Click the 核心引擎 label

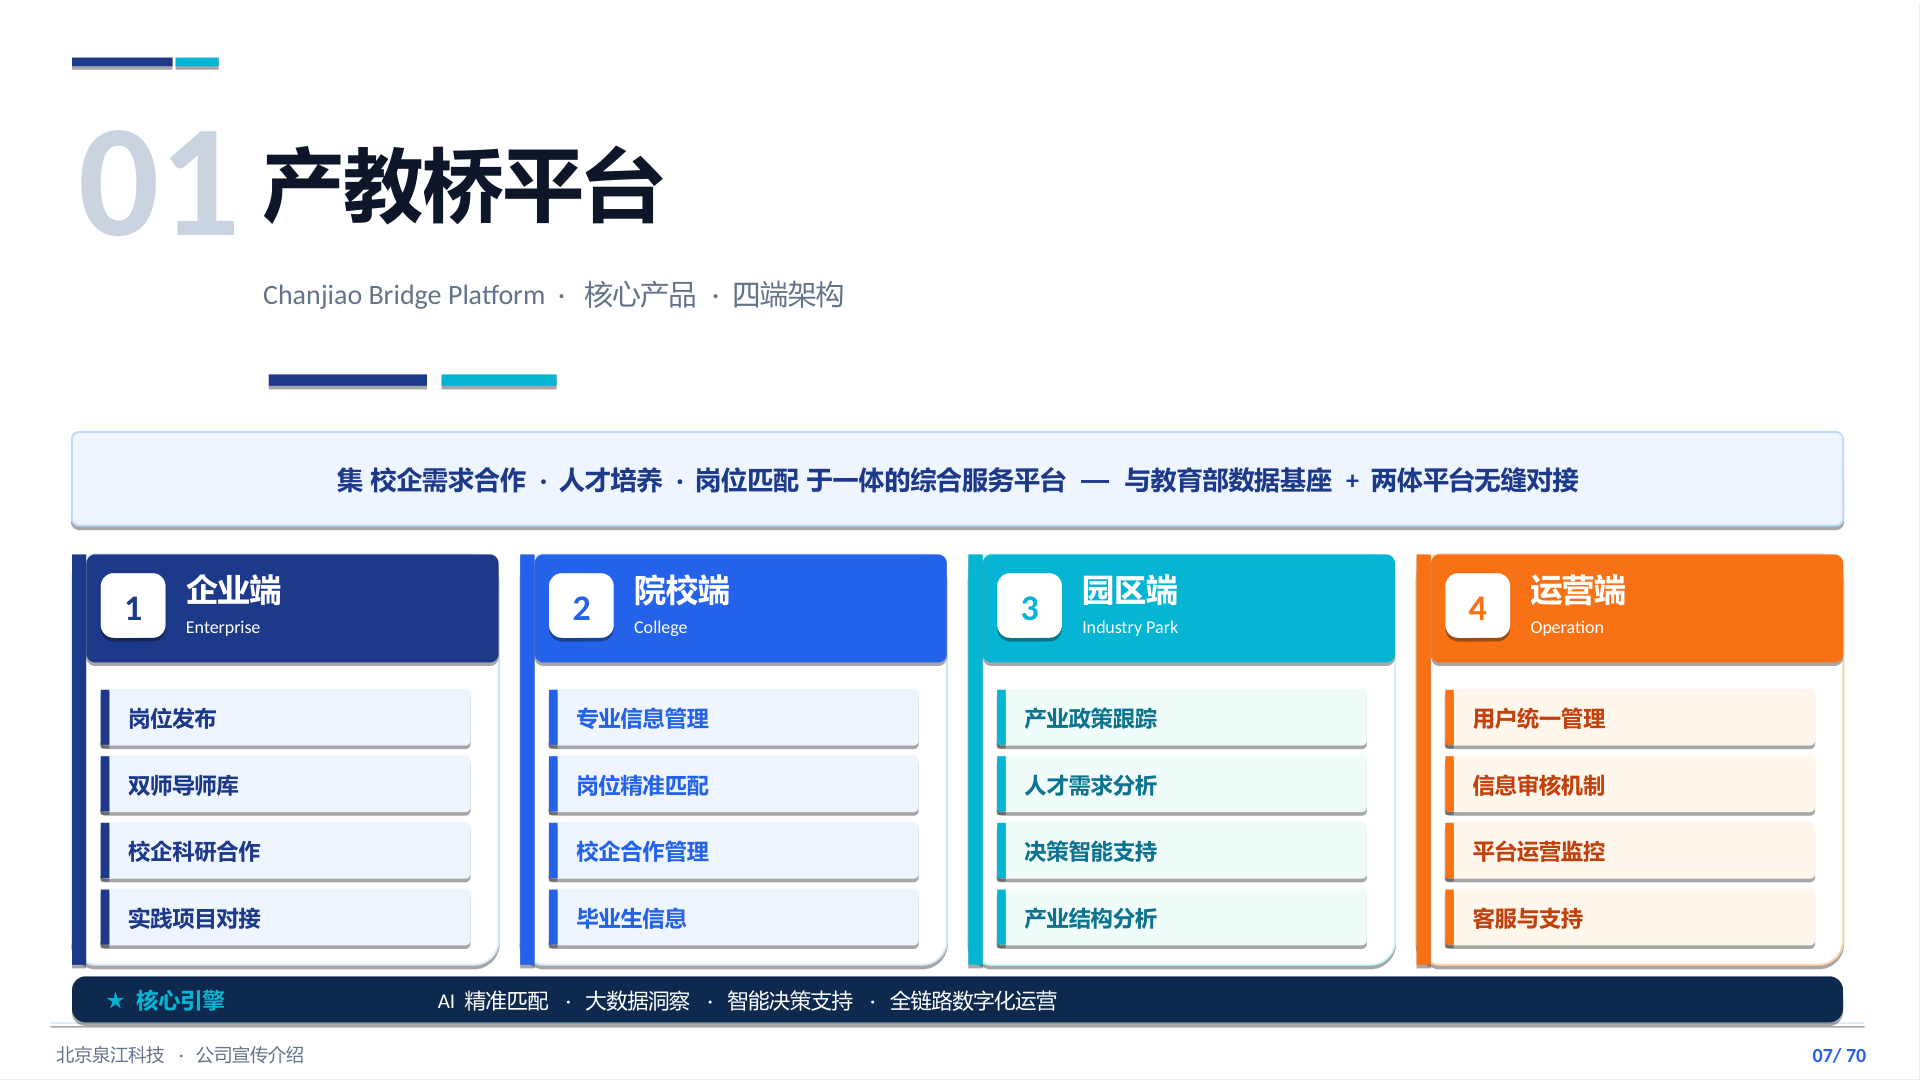[x=180, y=1000]
